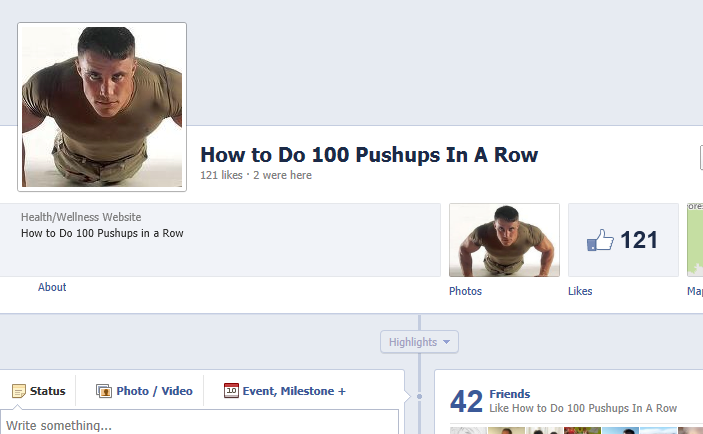Click the calendar icon for Event, Milestone
This screenshot has width=703, height=434.
click(x=231, y=391)
